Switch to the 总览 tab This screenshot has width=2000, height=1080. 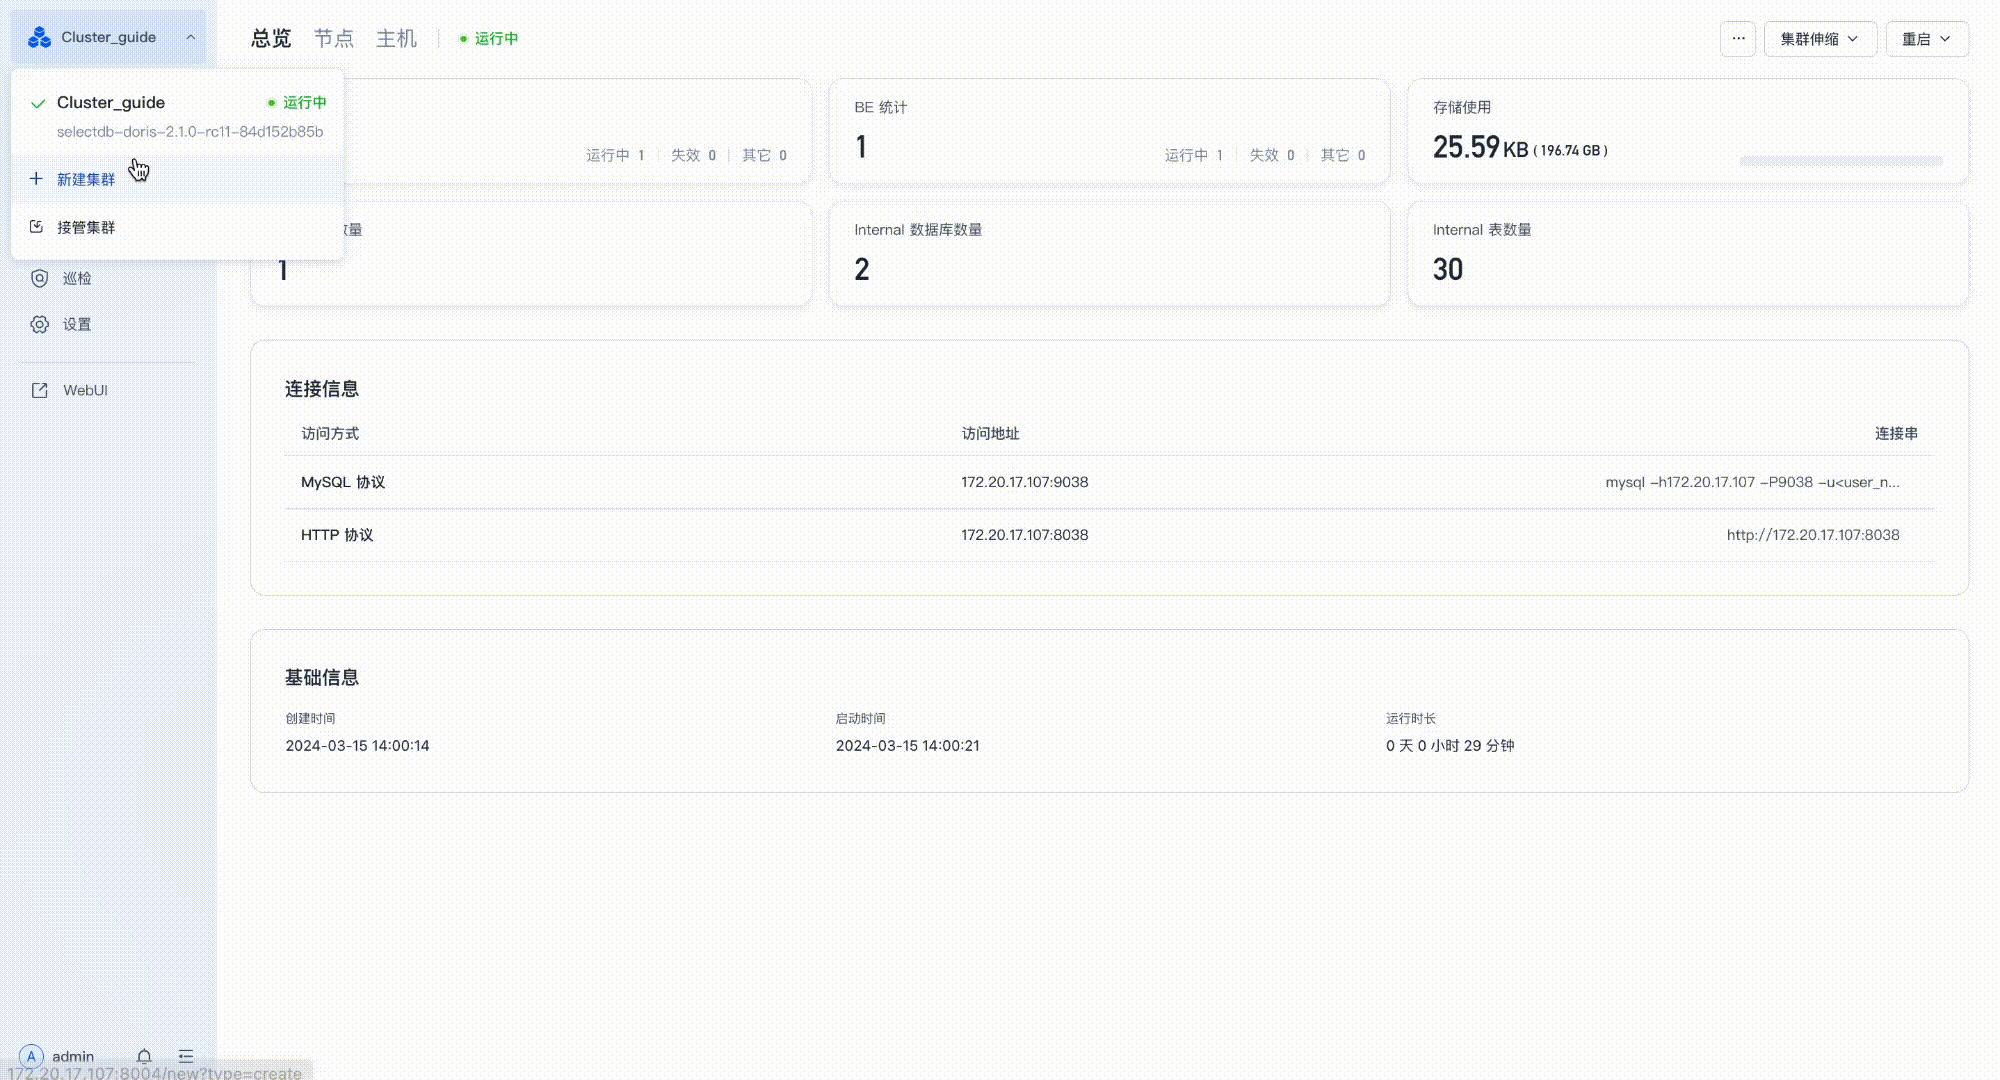pyautogui.click(x=270, y=38)
